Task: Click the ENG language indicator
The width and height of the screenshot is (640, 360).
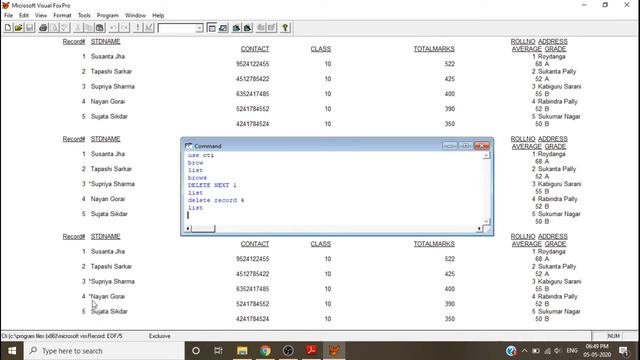Action: click(x=572, y=351)
